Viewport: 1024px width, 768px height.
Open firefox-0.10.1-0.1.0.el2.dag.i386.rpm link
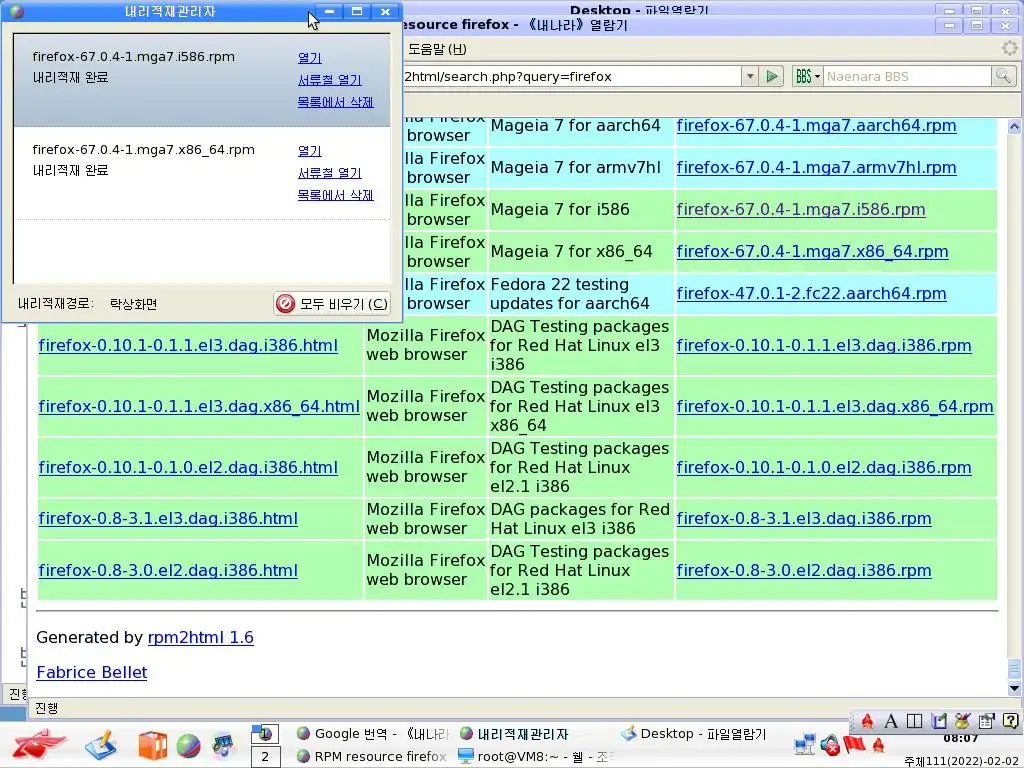click(824, 468)
